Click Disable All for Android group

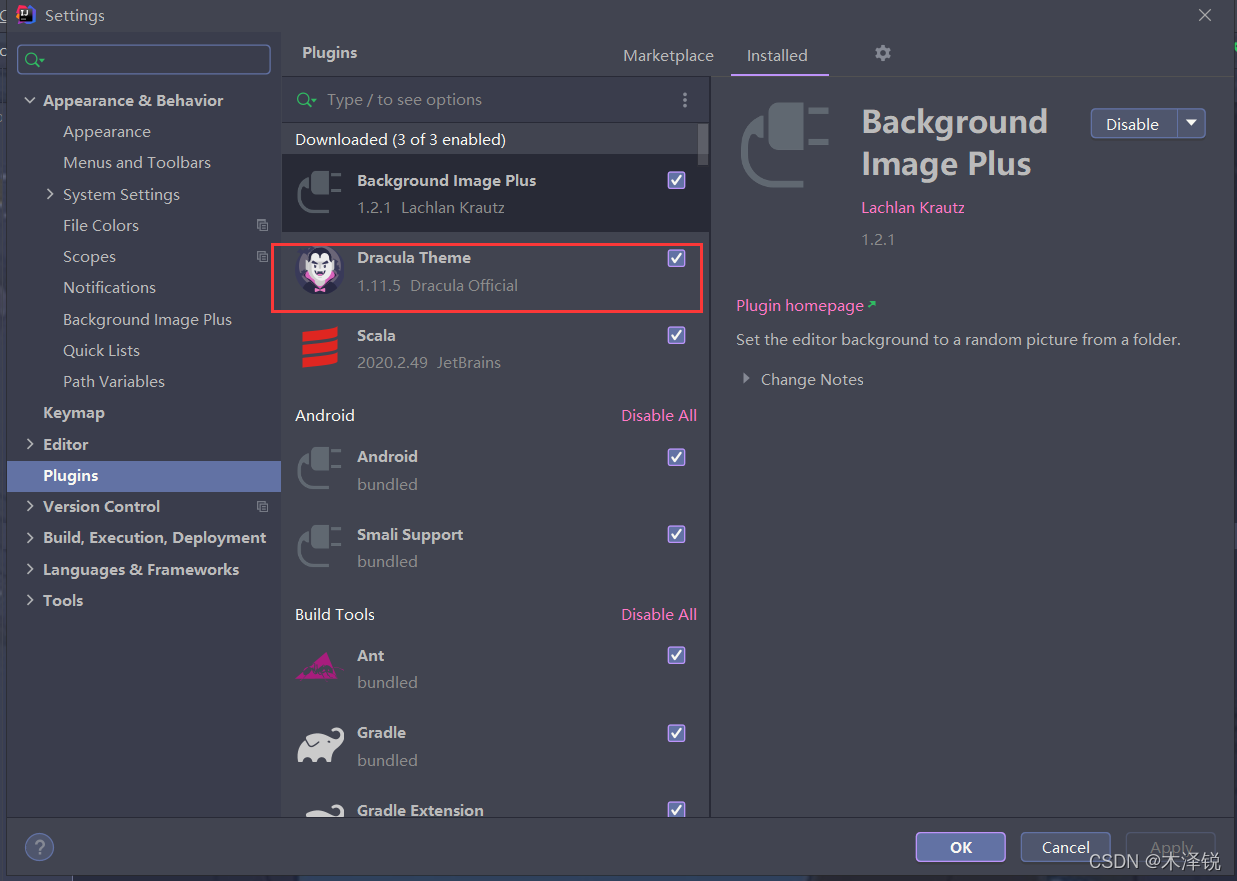(x=659, y=415)
